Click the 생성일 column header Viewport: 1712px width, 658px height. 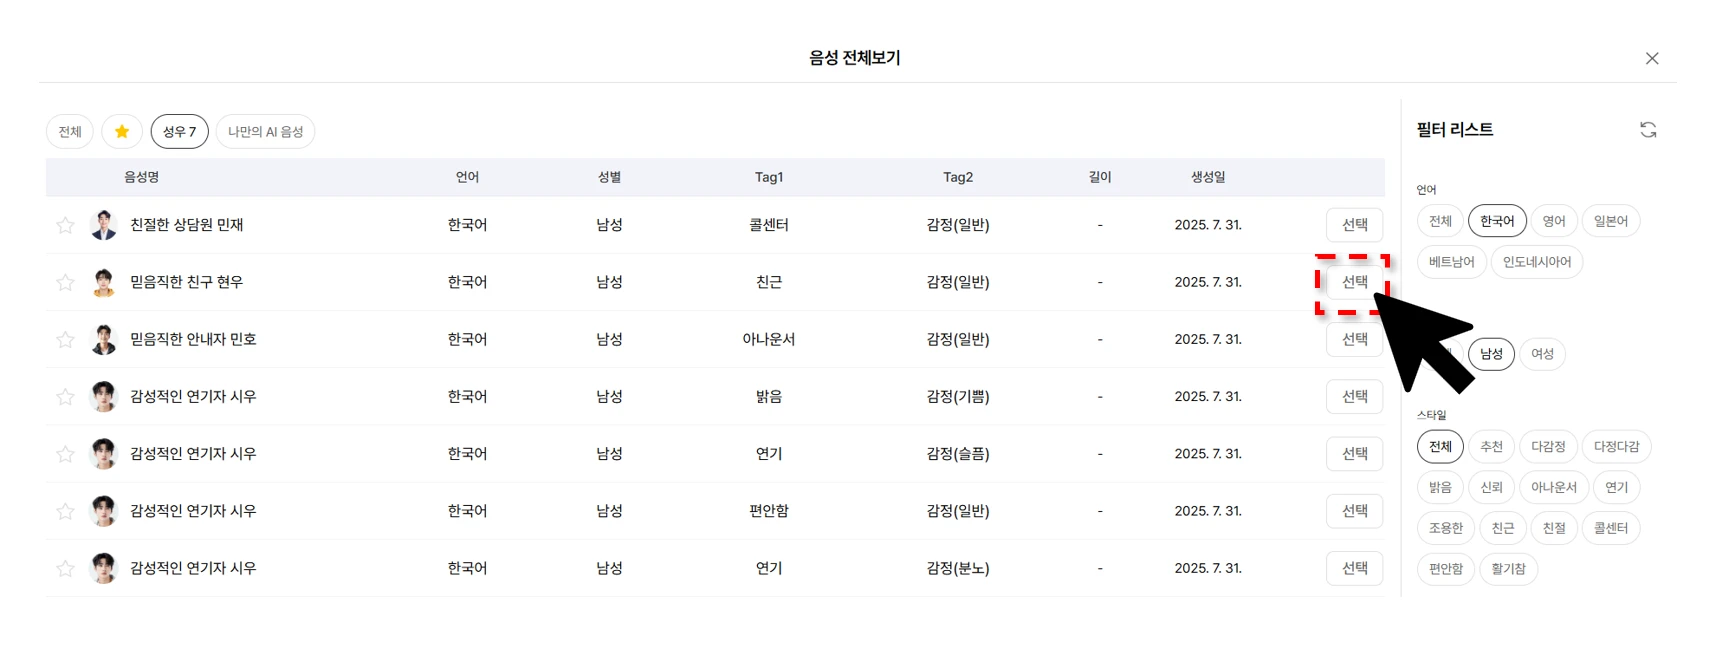[x=1207, y=177]
